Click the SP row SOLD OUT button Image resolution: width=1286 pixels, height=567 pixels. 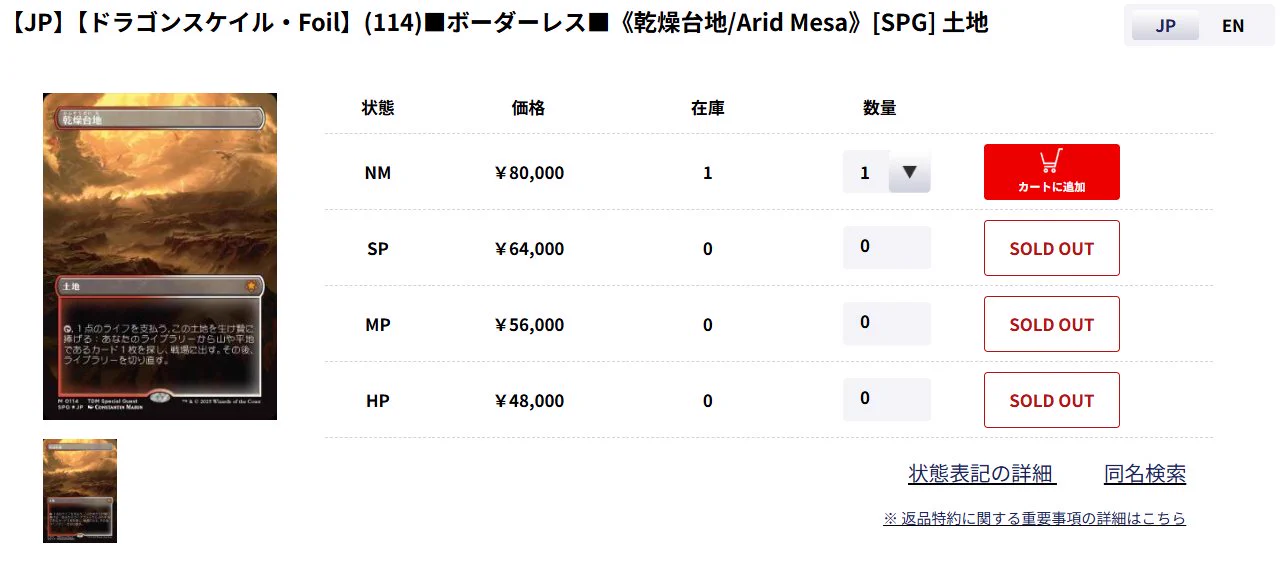pos(1051,248)
